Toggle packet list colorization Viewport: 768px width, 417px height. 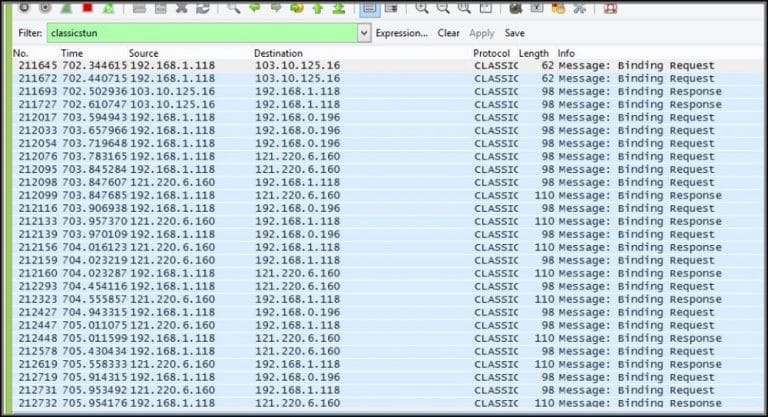click(x=368, y=7)
